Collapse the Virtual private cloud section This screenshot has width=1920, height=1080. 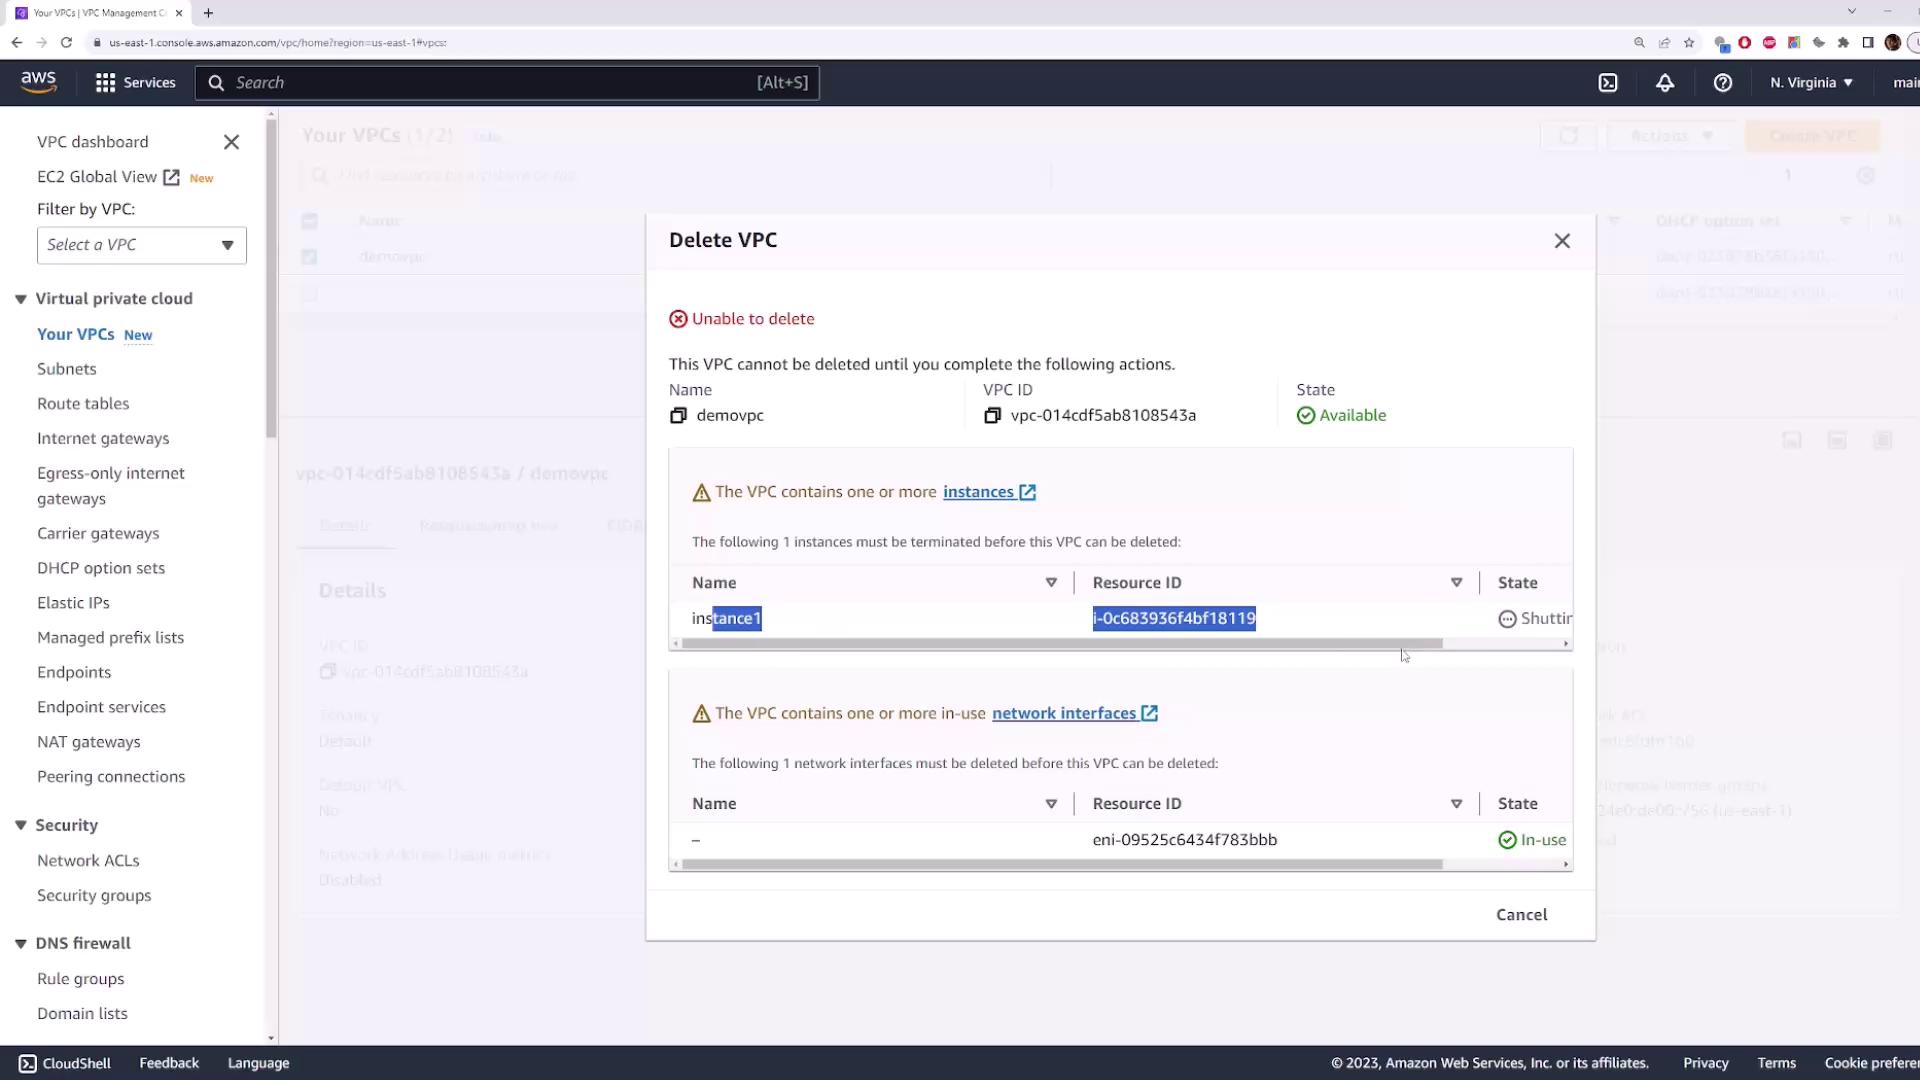tap(21, 299)
